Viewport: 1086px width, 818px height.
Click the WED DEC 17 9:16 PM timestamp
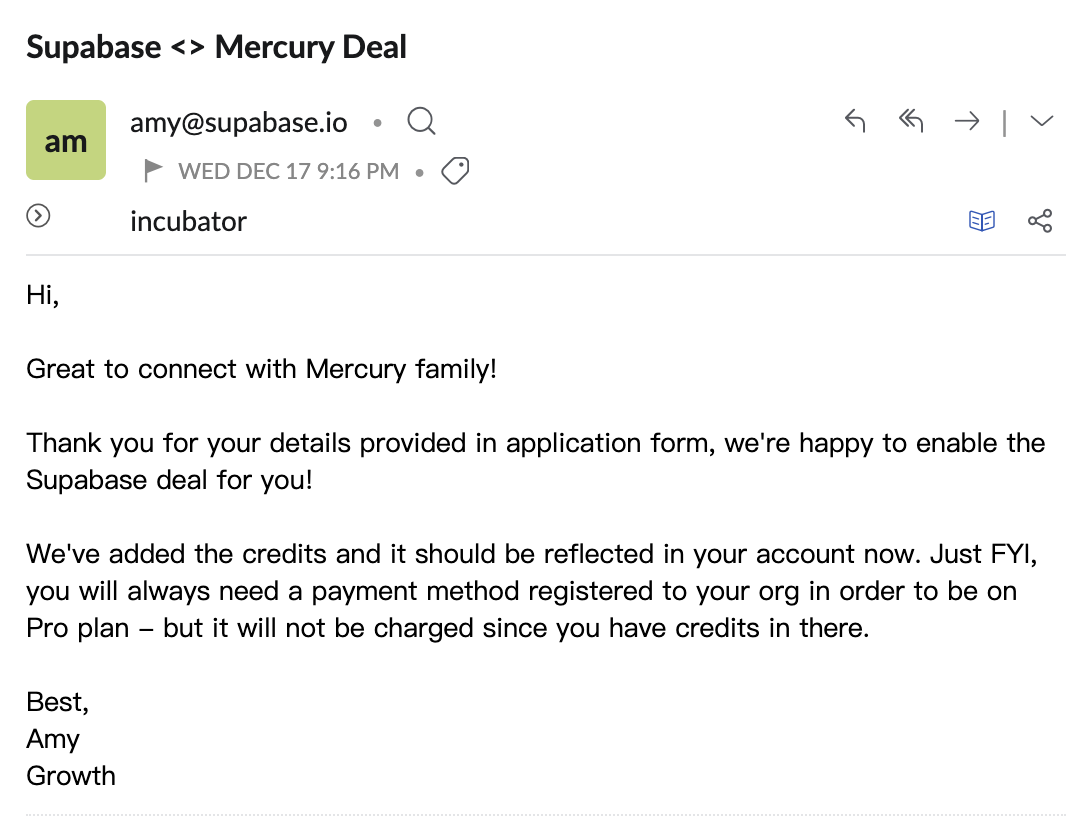289,172
